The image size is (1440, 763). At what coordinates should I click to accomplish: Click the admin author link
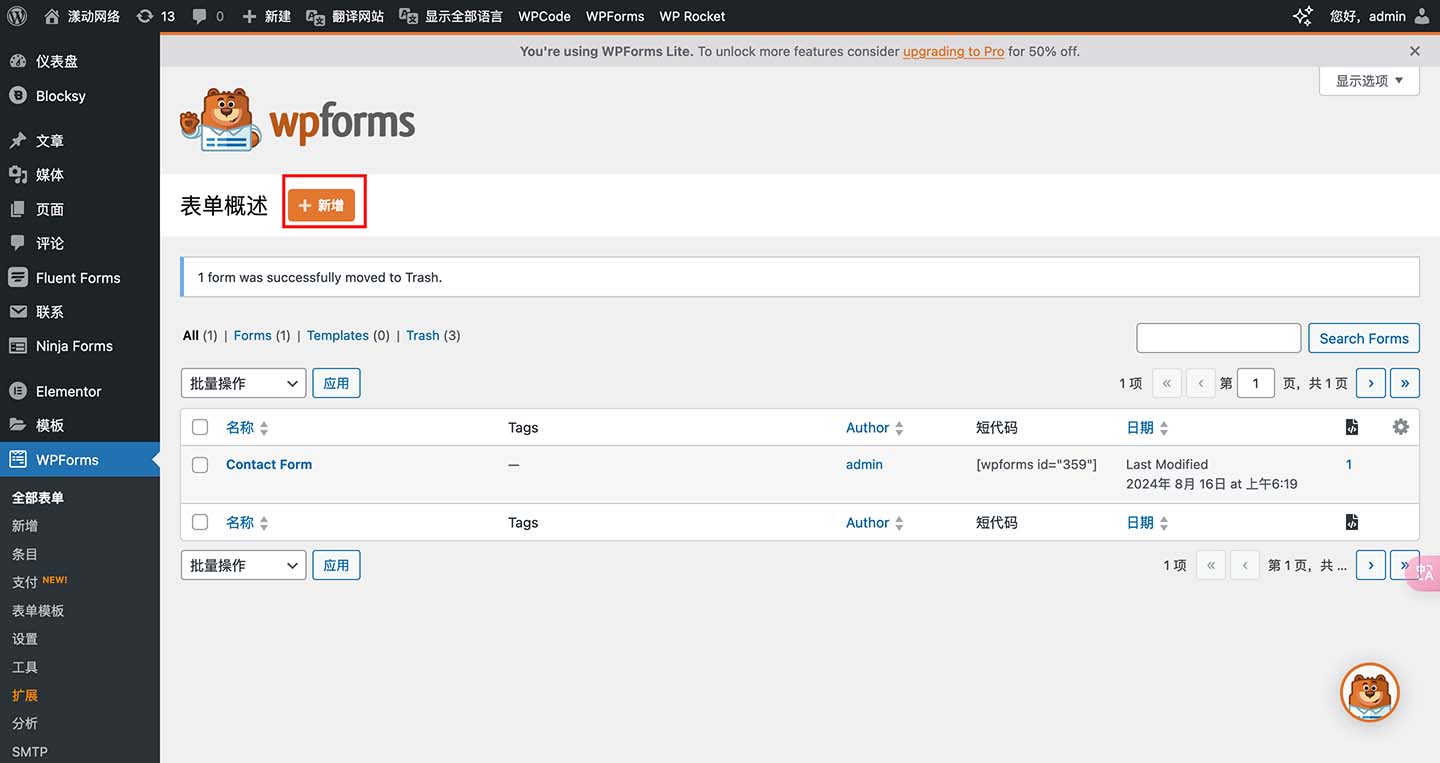click(x=864, y=464)
